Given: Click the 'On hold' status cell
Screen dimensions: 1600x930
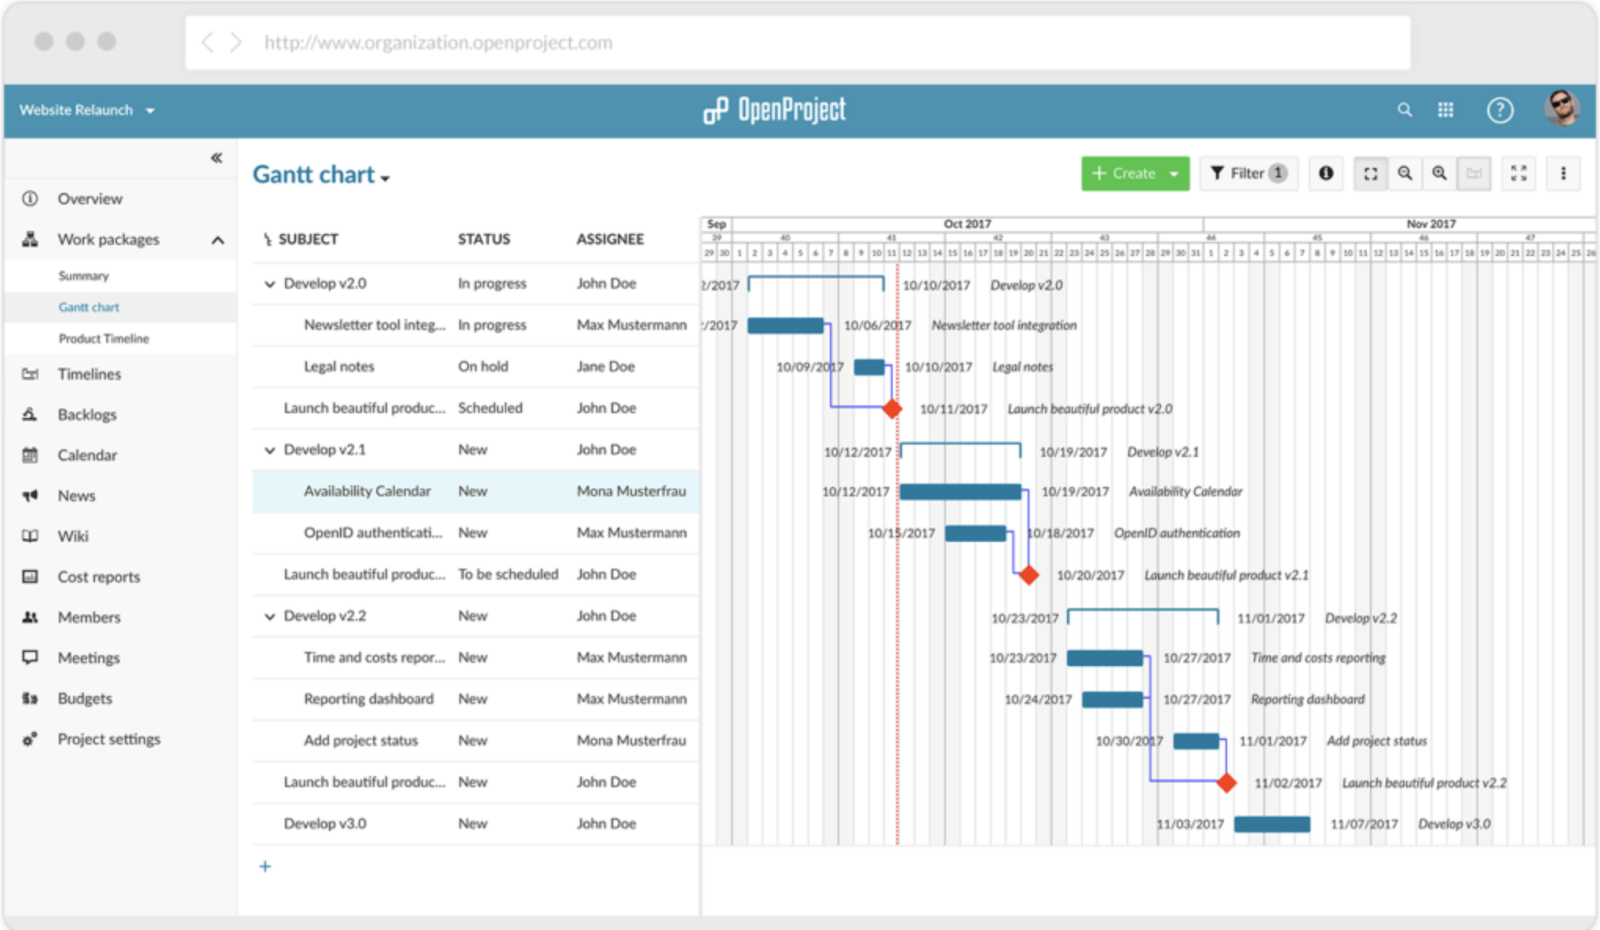Looking at the screenshot, I should (483, 367).
